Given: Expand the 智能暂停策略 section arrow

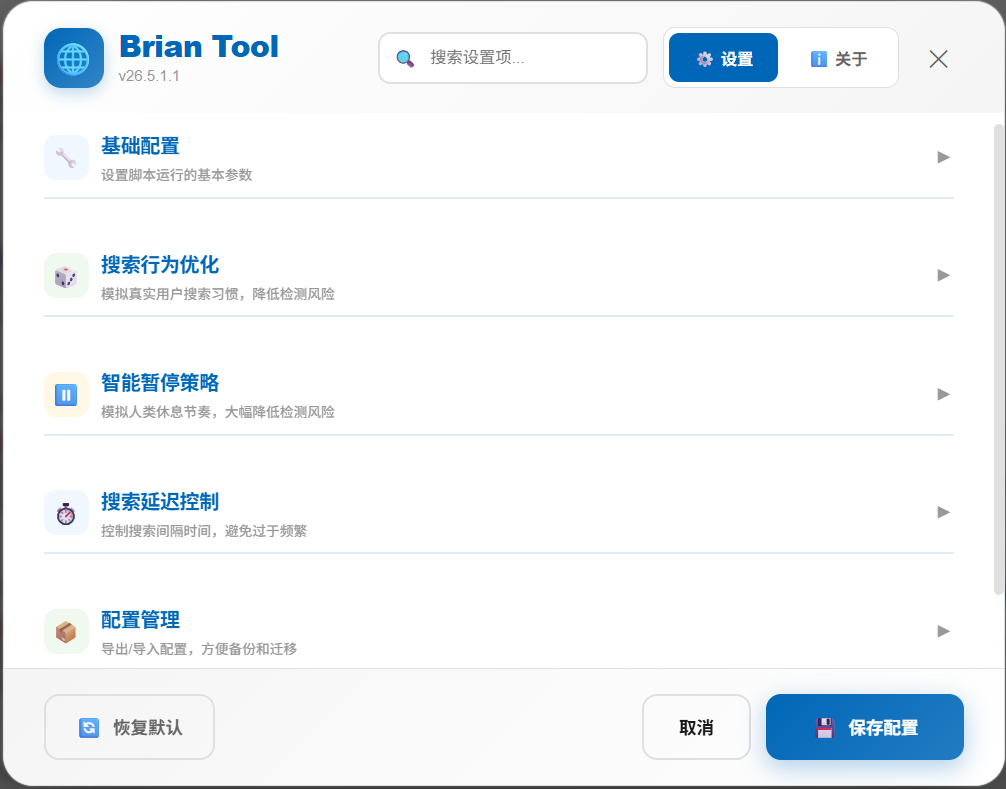Looking at the screenshot, I should point(943,394).
